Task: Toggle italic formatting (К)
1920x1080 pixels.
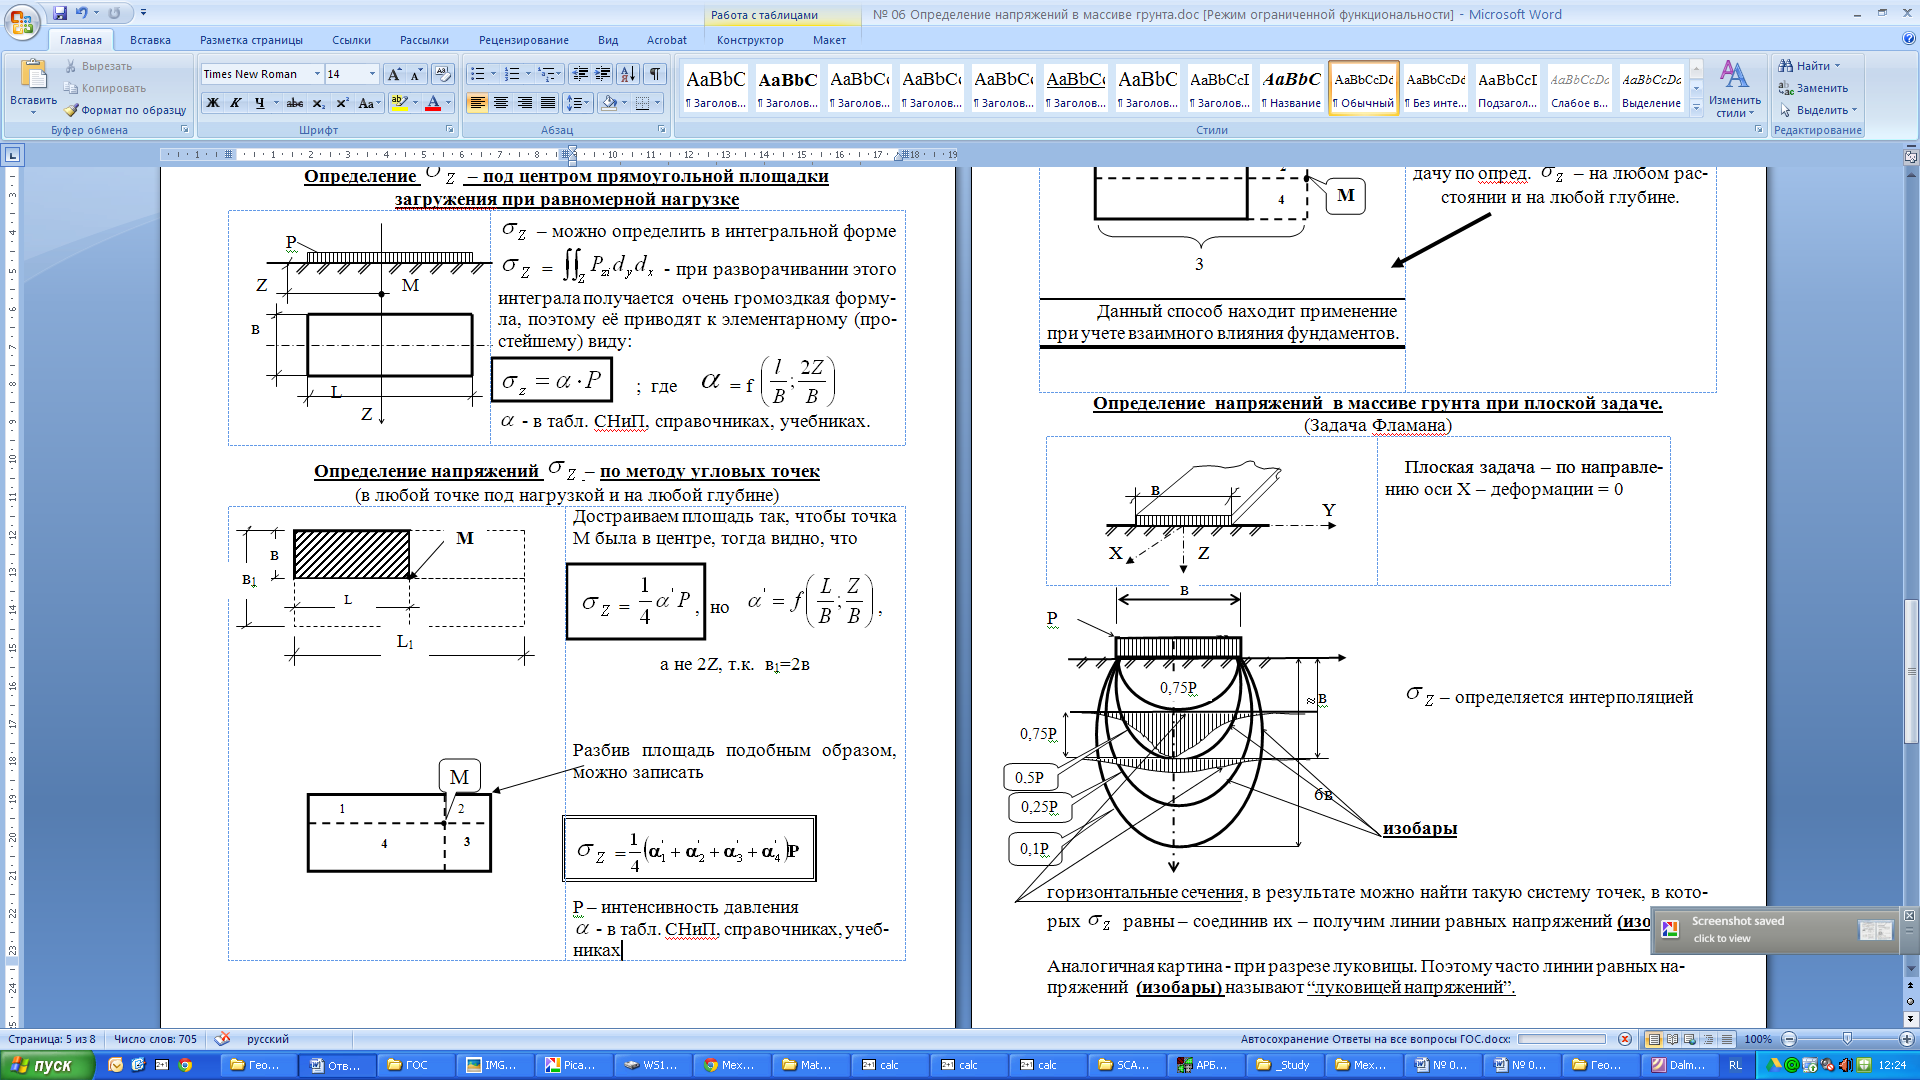Action: [x=236, y=103]
